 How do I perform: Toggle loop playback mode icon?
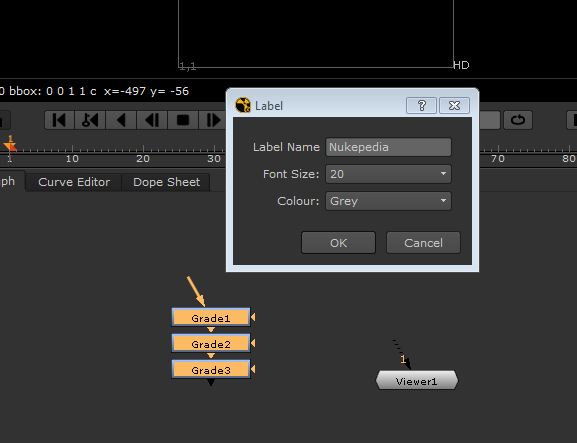click(x=518, y=120)
